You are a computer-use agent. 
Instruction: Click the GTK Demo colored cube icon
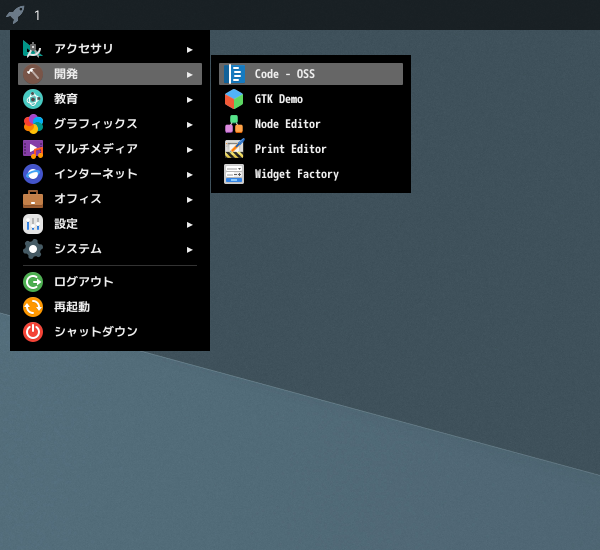tap(234, 99)
